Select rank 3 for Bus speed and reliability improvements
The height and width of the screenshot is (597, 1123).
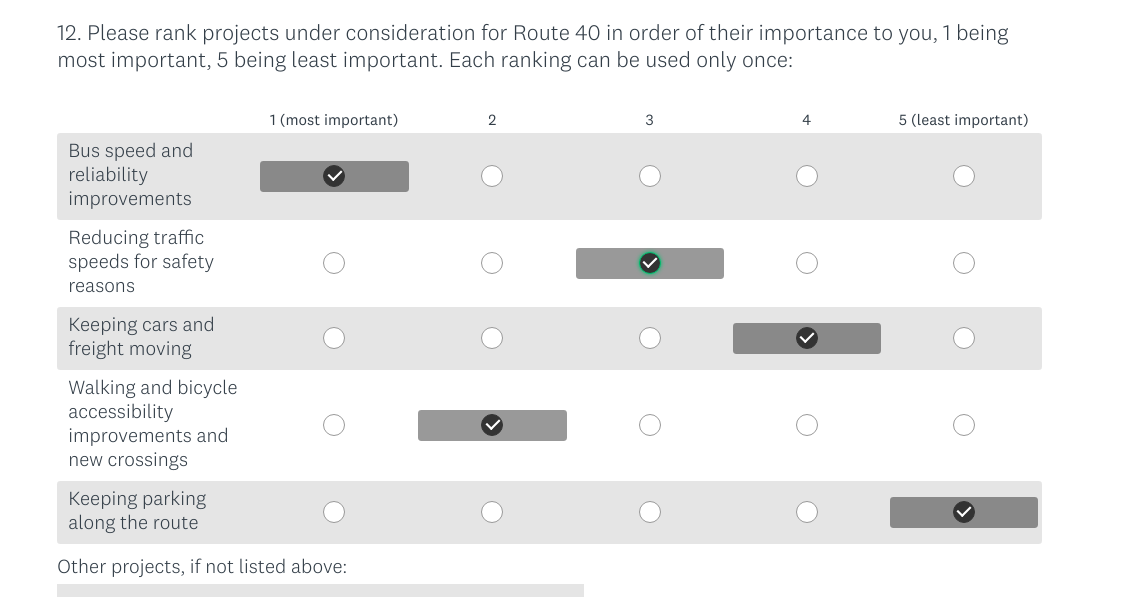pos(649,176)
